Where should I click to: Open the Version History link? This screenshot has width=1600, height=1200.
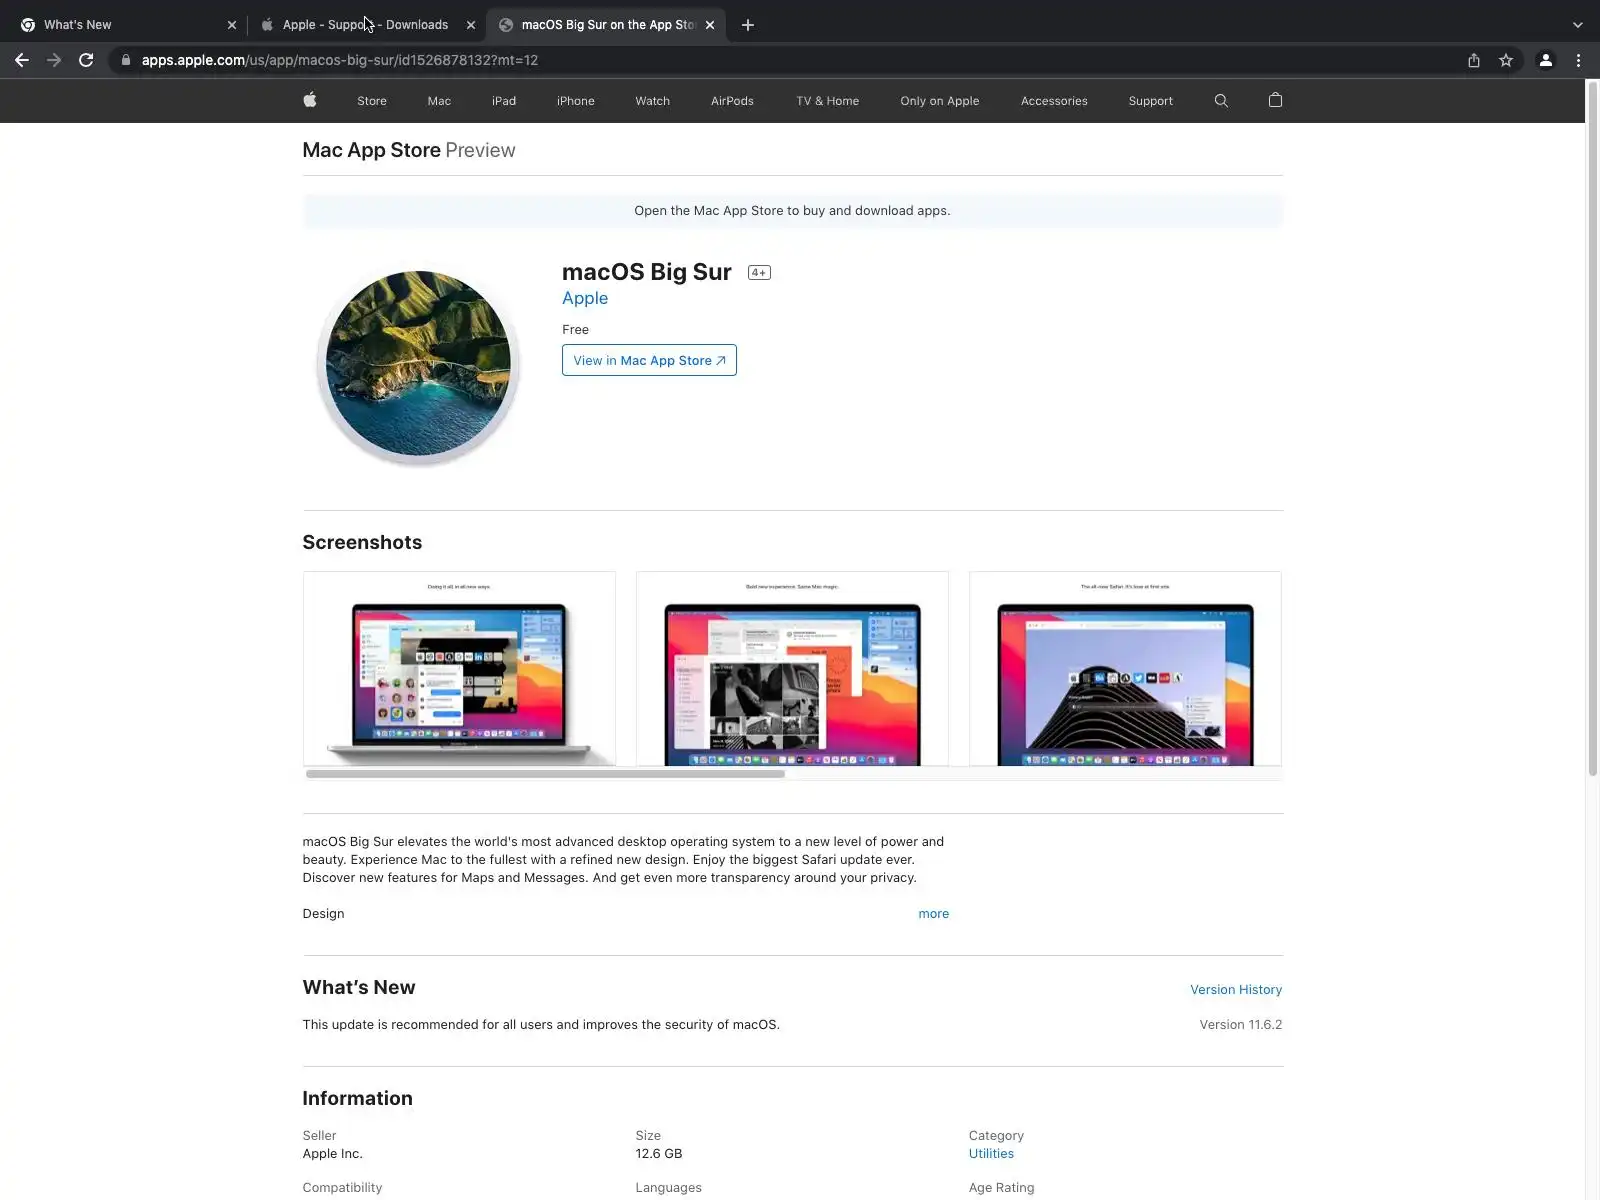[x=1236, y=990]
